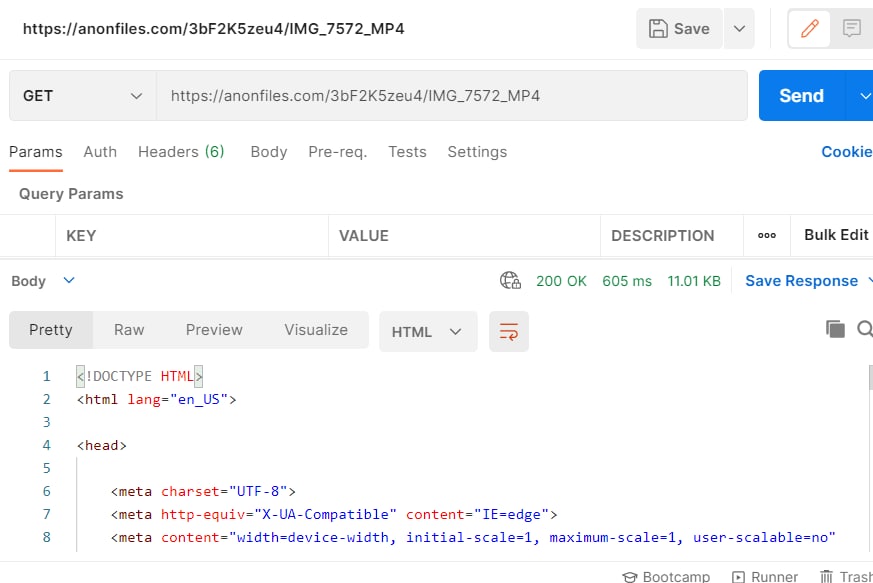Click the 605 ms response time

click(627, 281)
